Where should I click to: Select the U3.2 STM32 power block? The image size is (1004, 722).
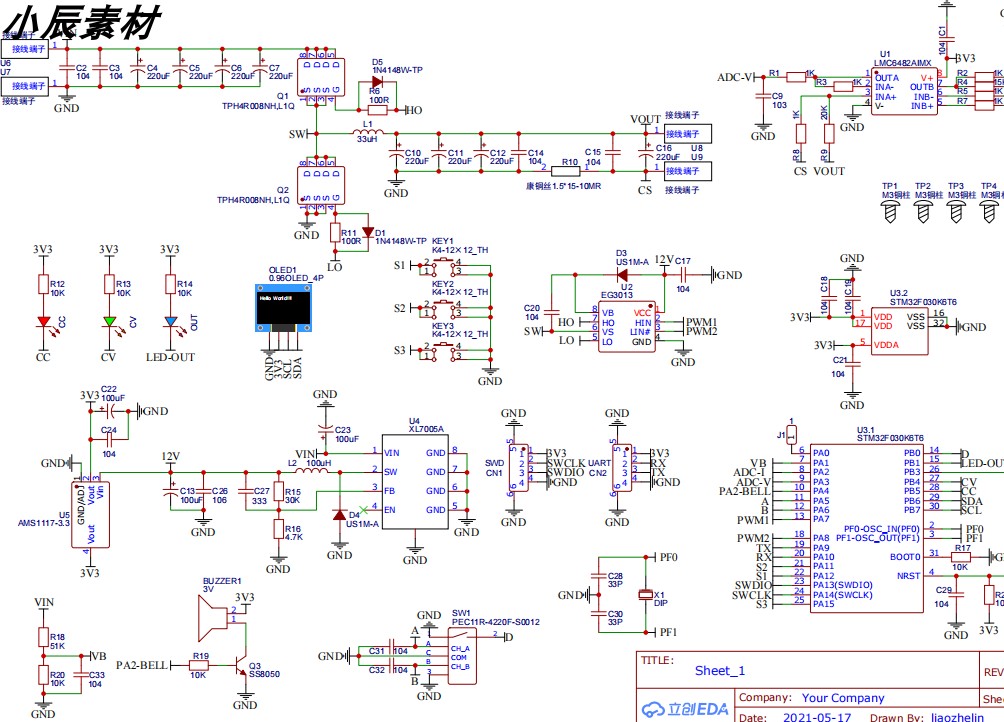pos(900,331)
